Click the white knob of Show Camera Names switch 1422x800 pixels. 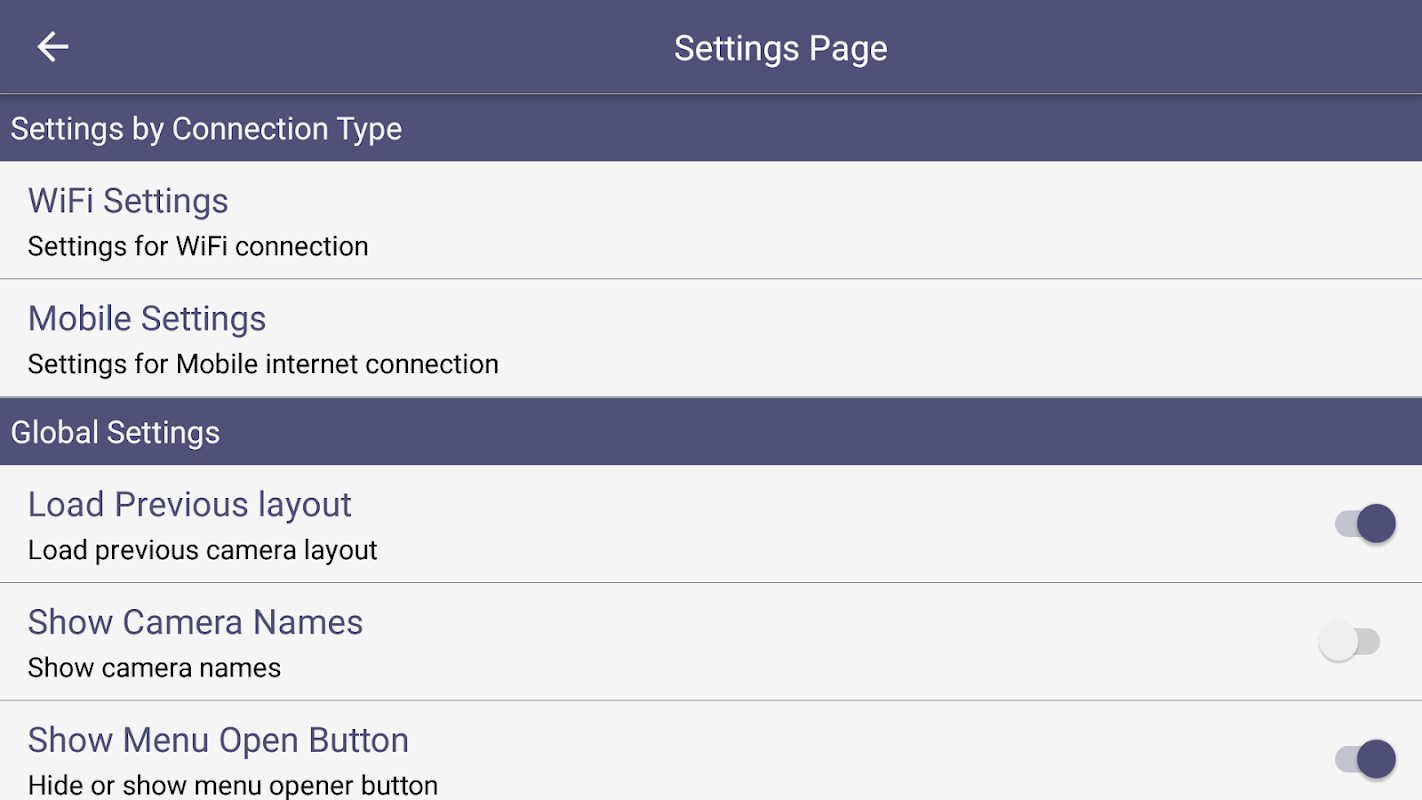[1338, 642]
